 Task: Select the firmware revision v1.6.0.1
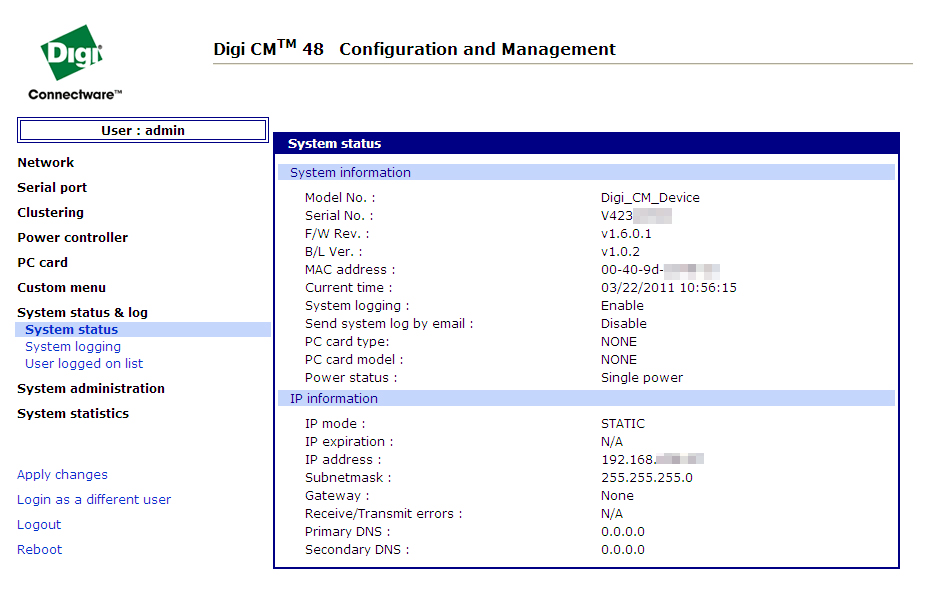coord(626,234)
